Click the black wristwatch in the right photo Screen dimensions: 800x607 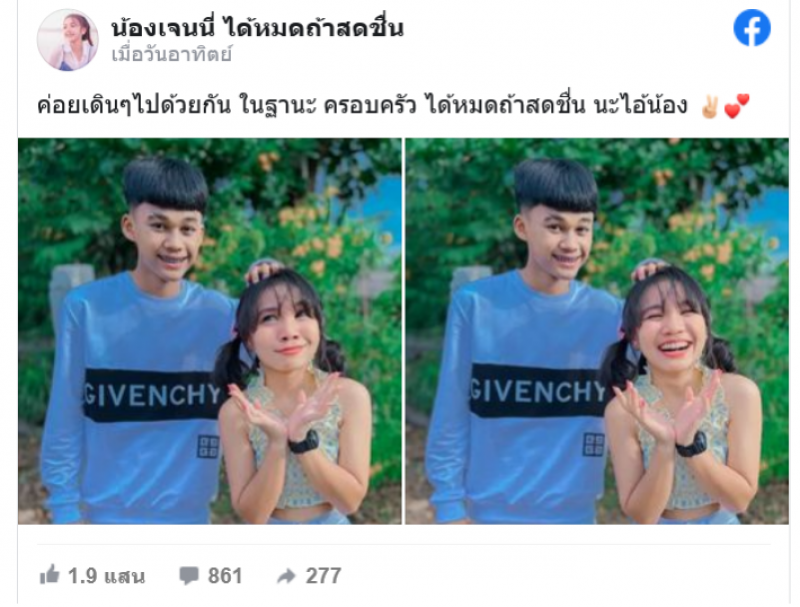point(691,444)
